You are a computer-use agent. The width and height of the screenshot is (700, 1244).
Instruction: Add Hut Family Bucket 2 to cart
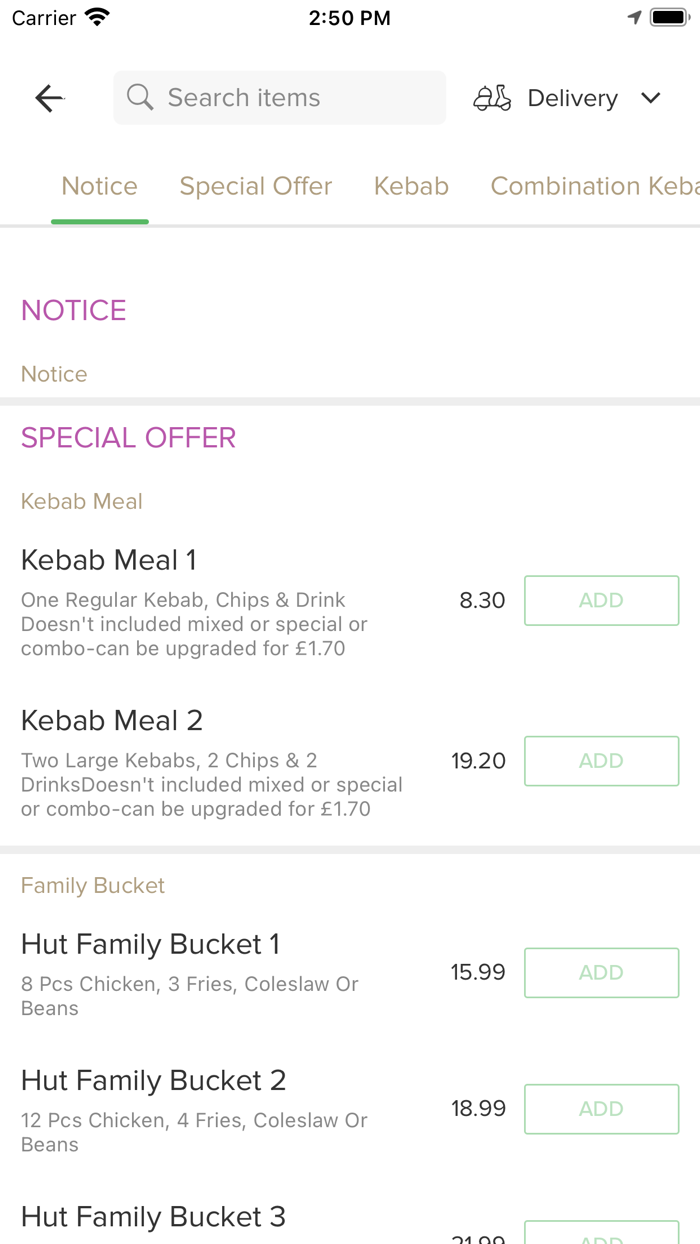click(601, 1109)
